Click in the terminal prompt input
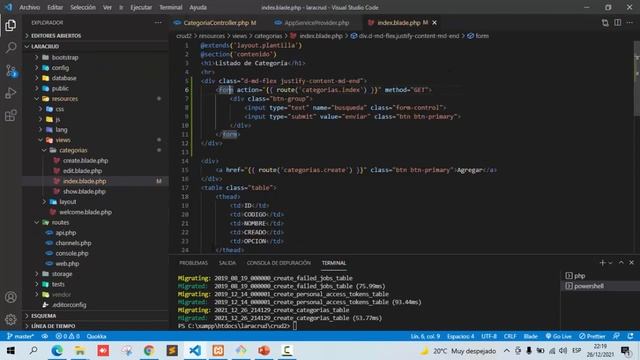640x360 pixels. tap(295, 326)
